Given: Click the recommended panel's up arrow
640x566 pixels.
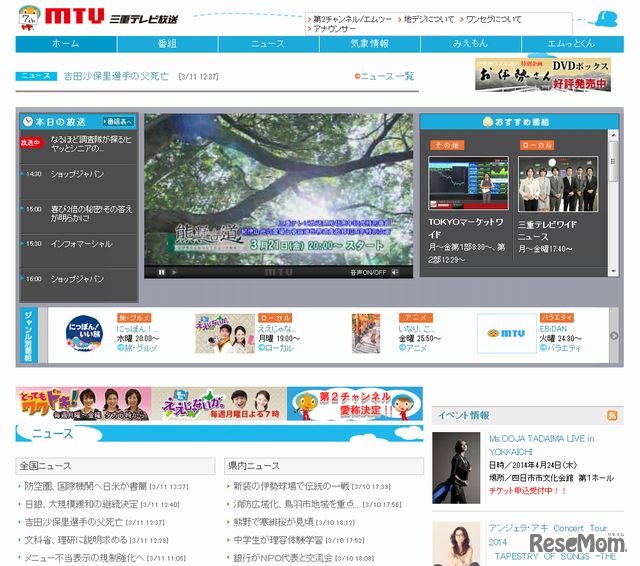Looking at the screenshot, I should coord(613,135).
